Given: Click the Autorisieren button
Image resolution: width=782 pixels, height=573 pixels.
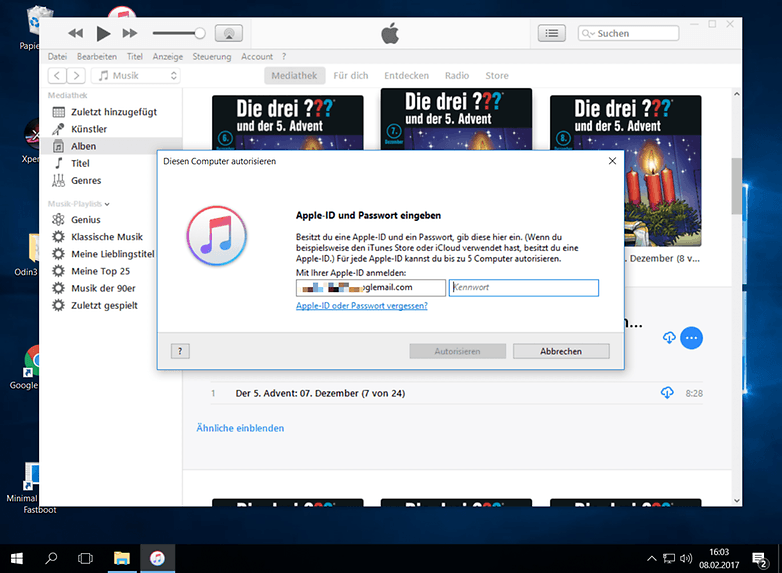Looking at the screenshot, I should [x=458, y=351].
